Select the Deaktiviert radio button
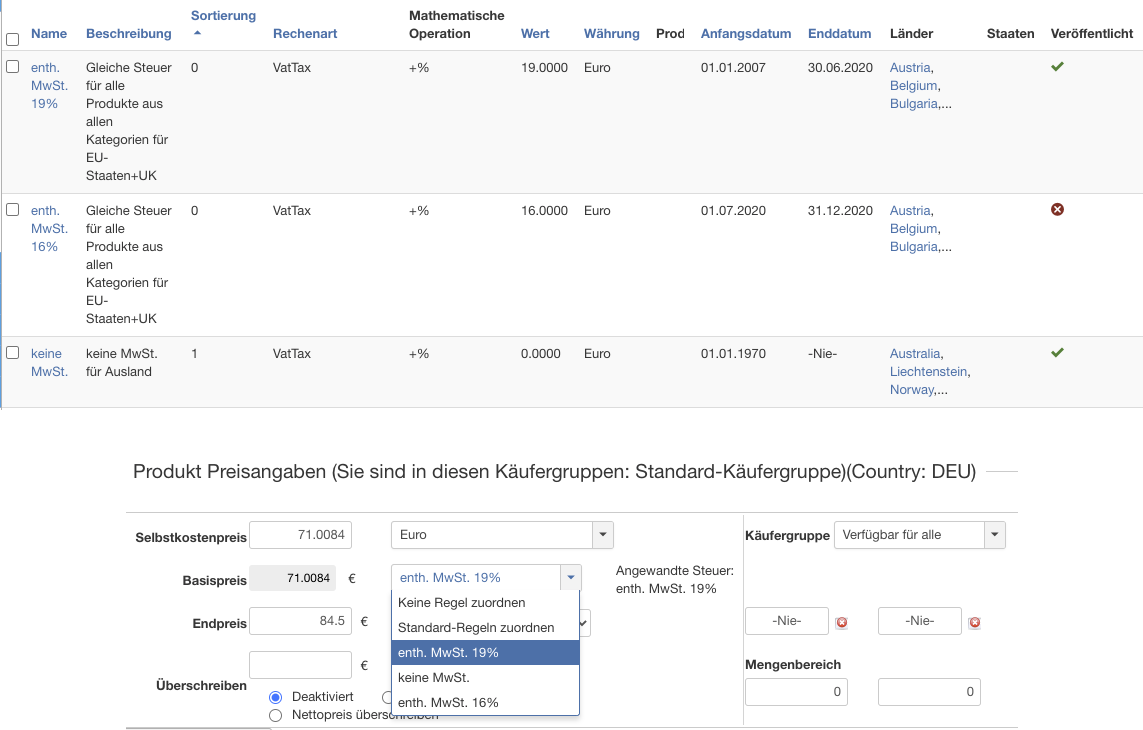The height and width of the screenshot is (730, 1143). pos(276,697)
